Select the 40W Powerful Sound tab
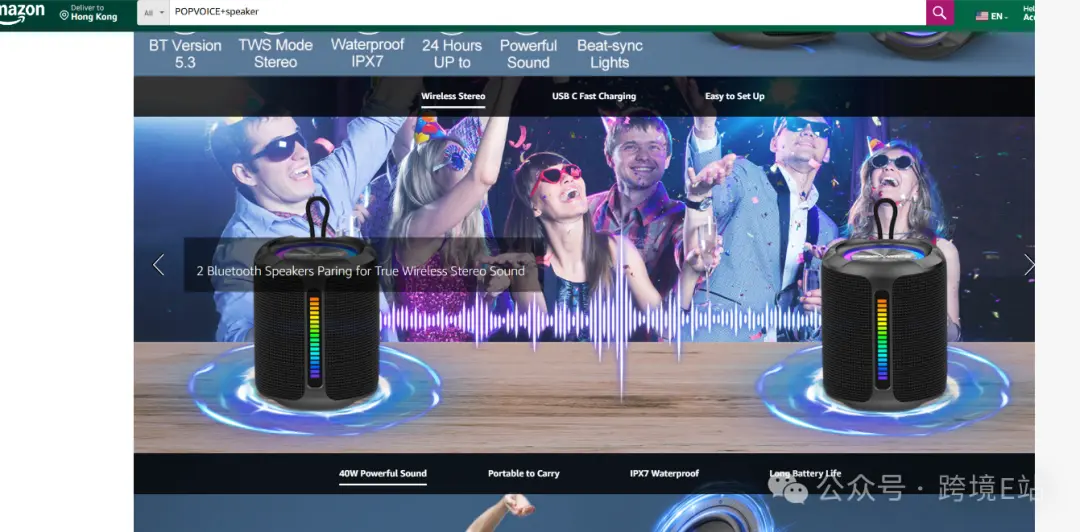This screenshot has height=532, width=1080. (383, 474)
